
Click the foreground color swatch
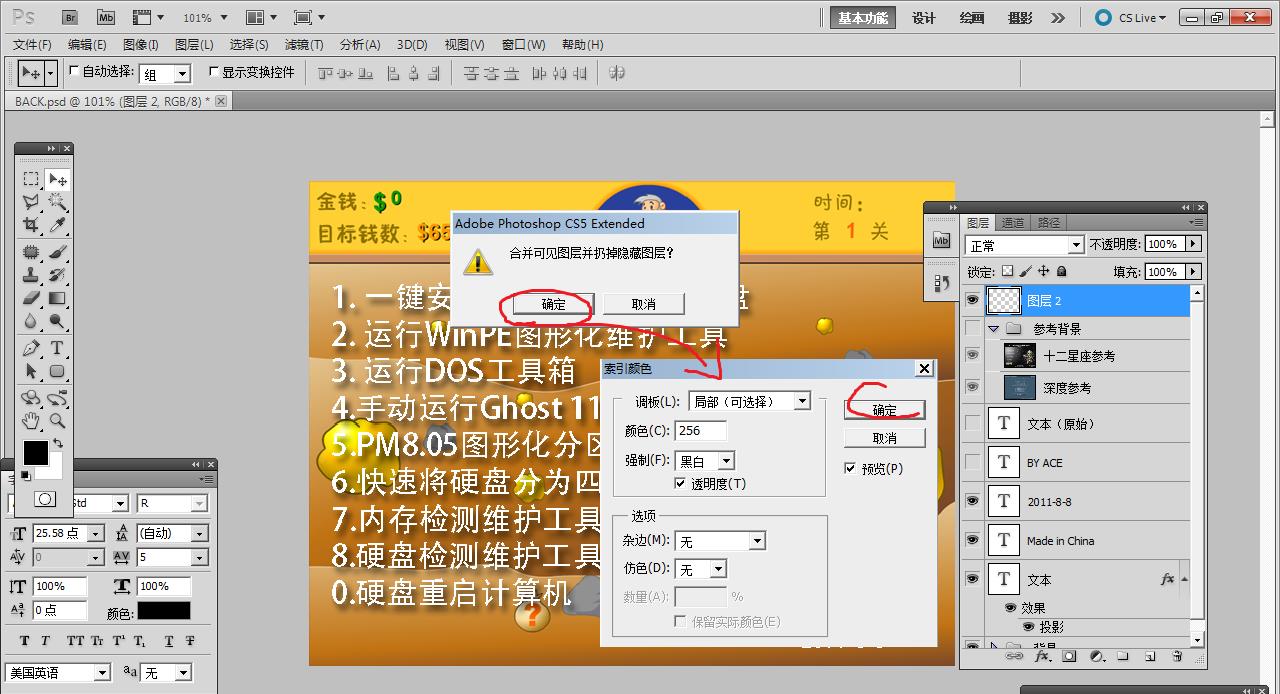(35, 453)
